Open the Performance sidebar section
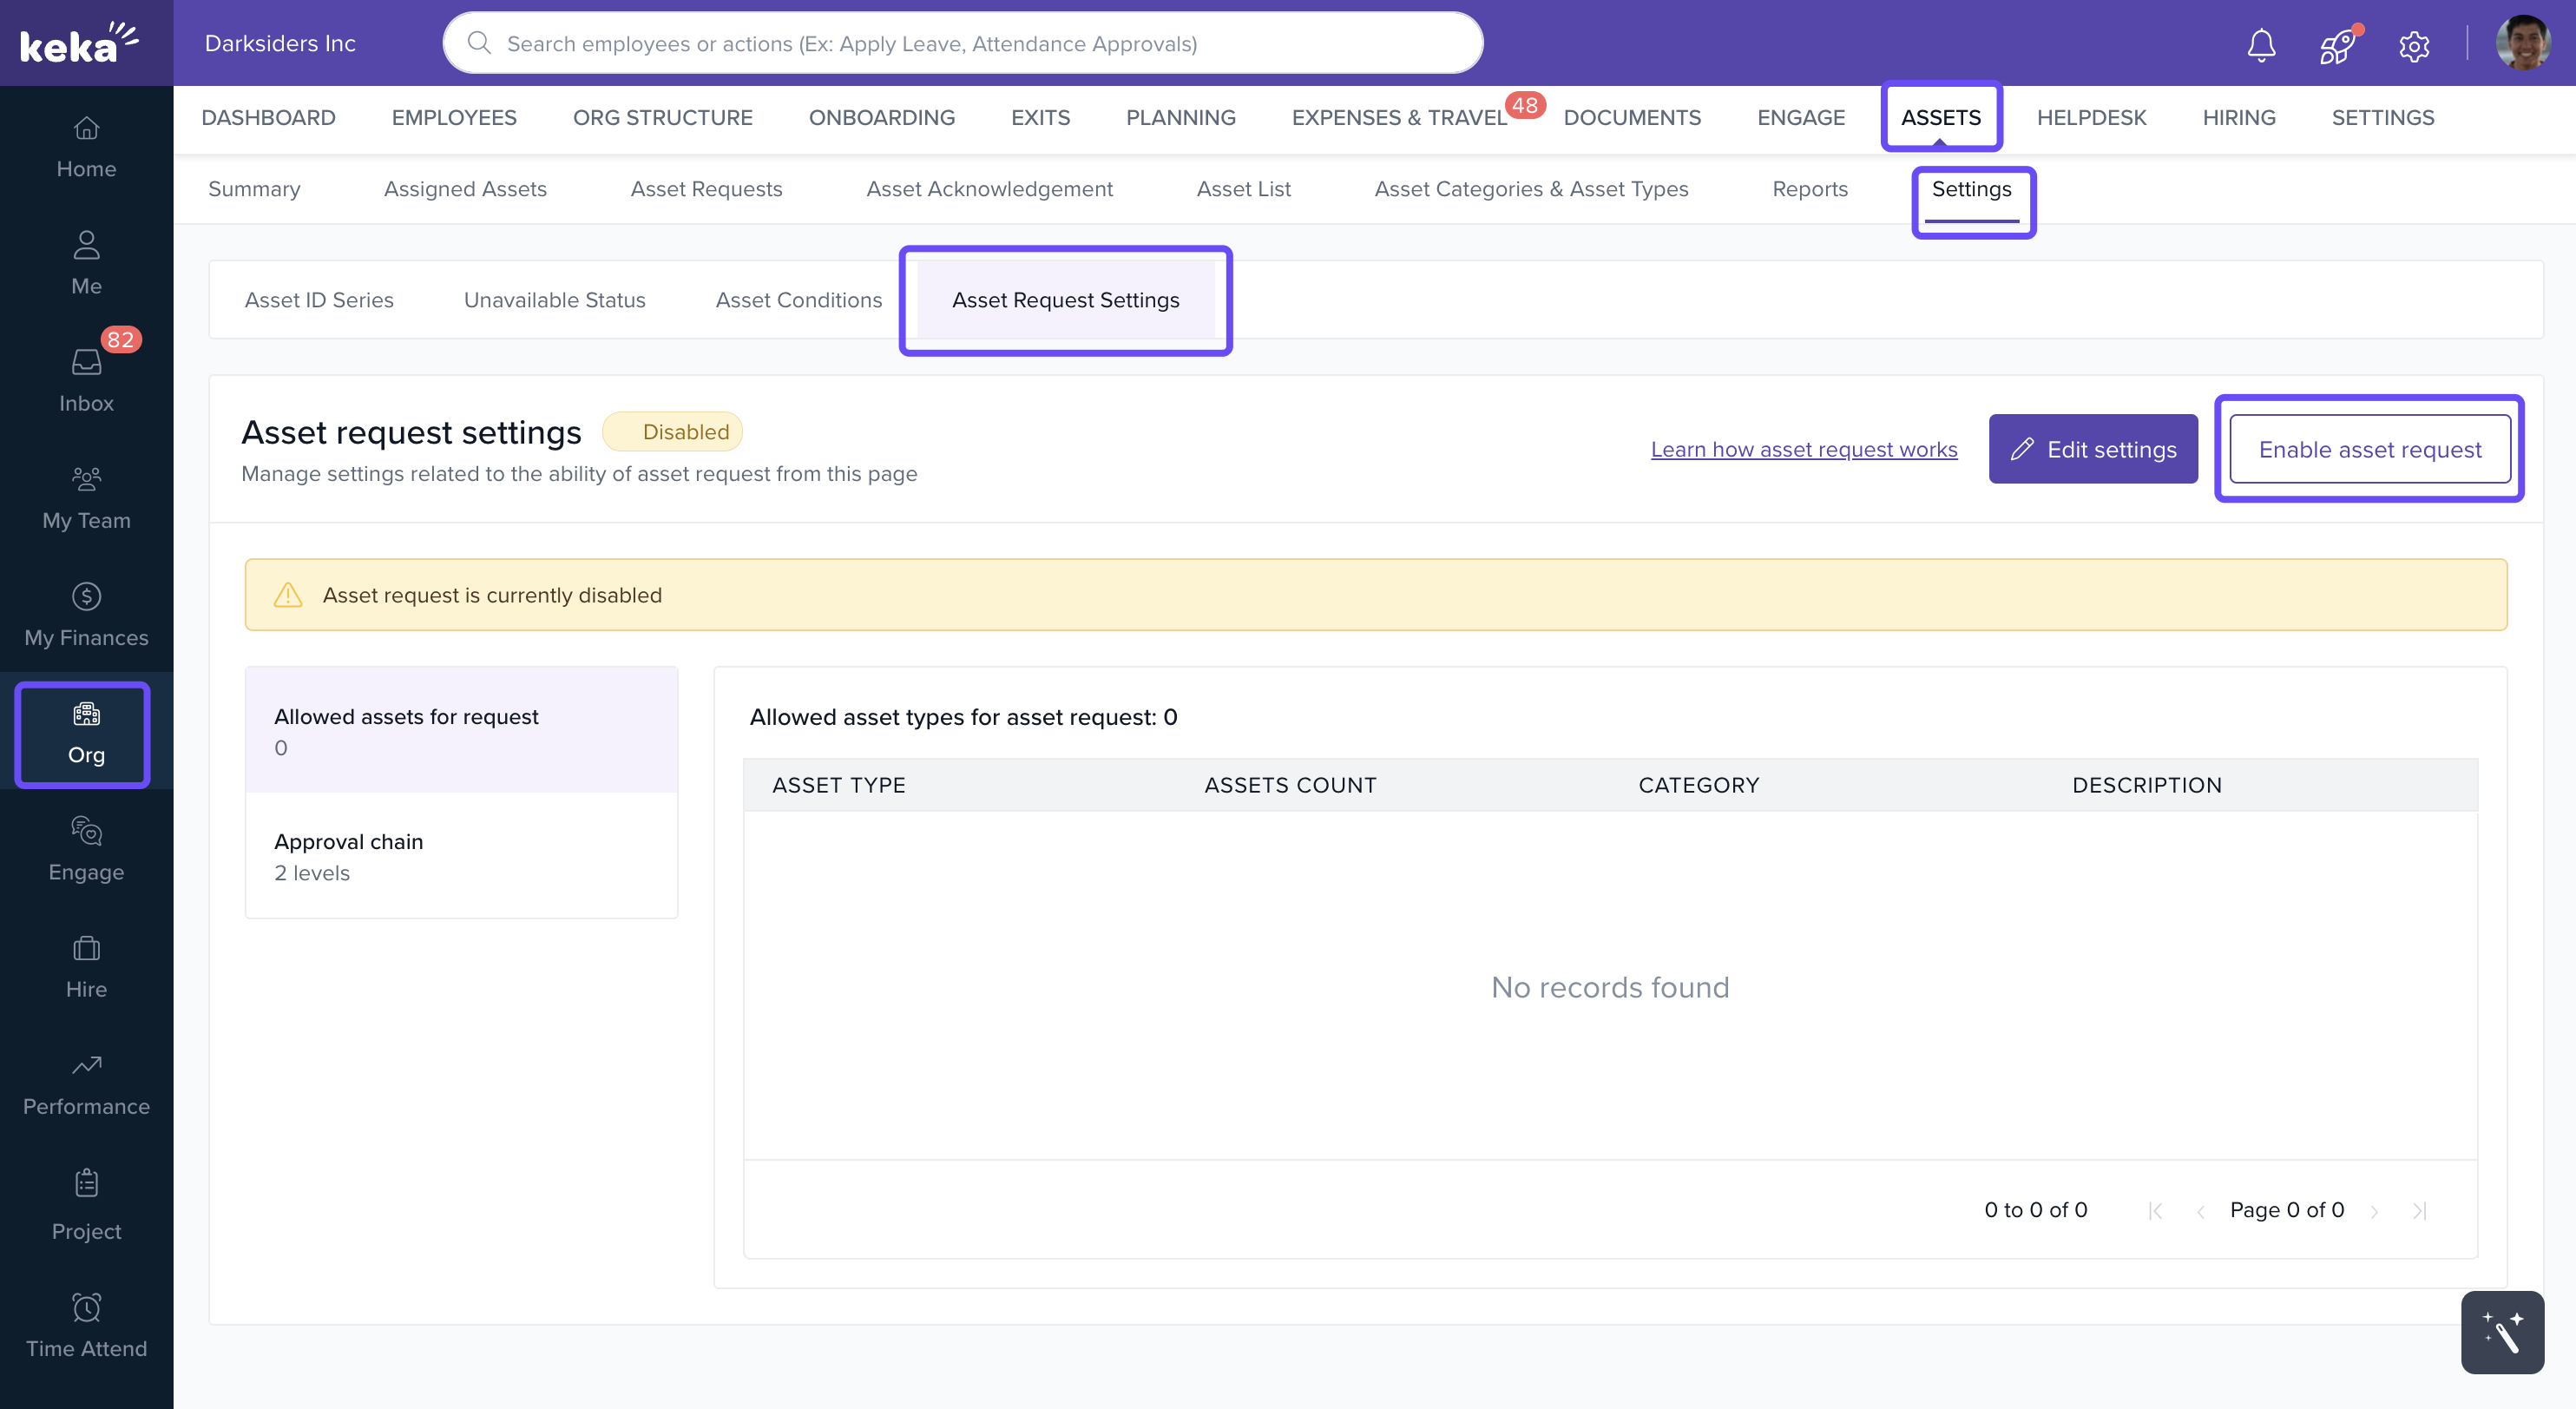This screenshot has height=1409, width=2576. (x=86, y=1083)
